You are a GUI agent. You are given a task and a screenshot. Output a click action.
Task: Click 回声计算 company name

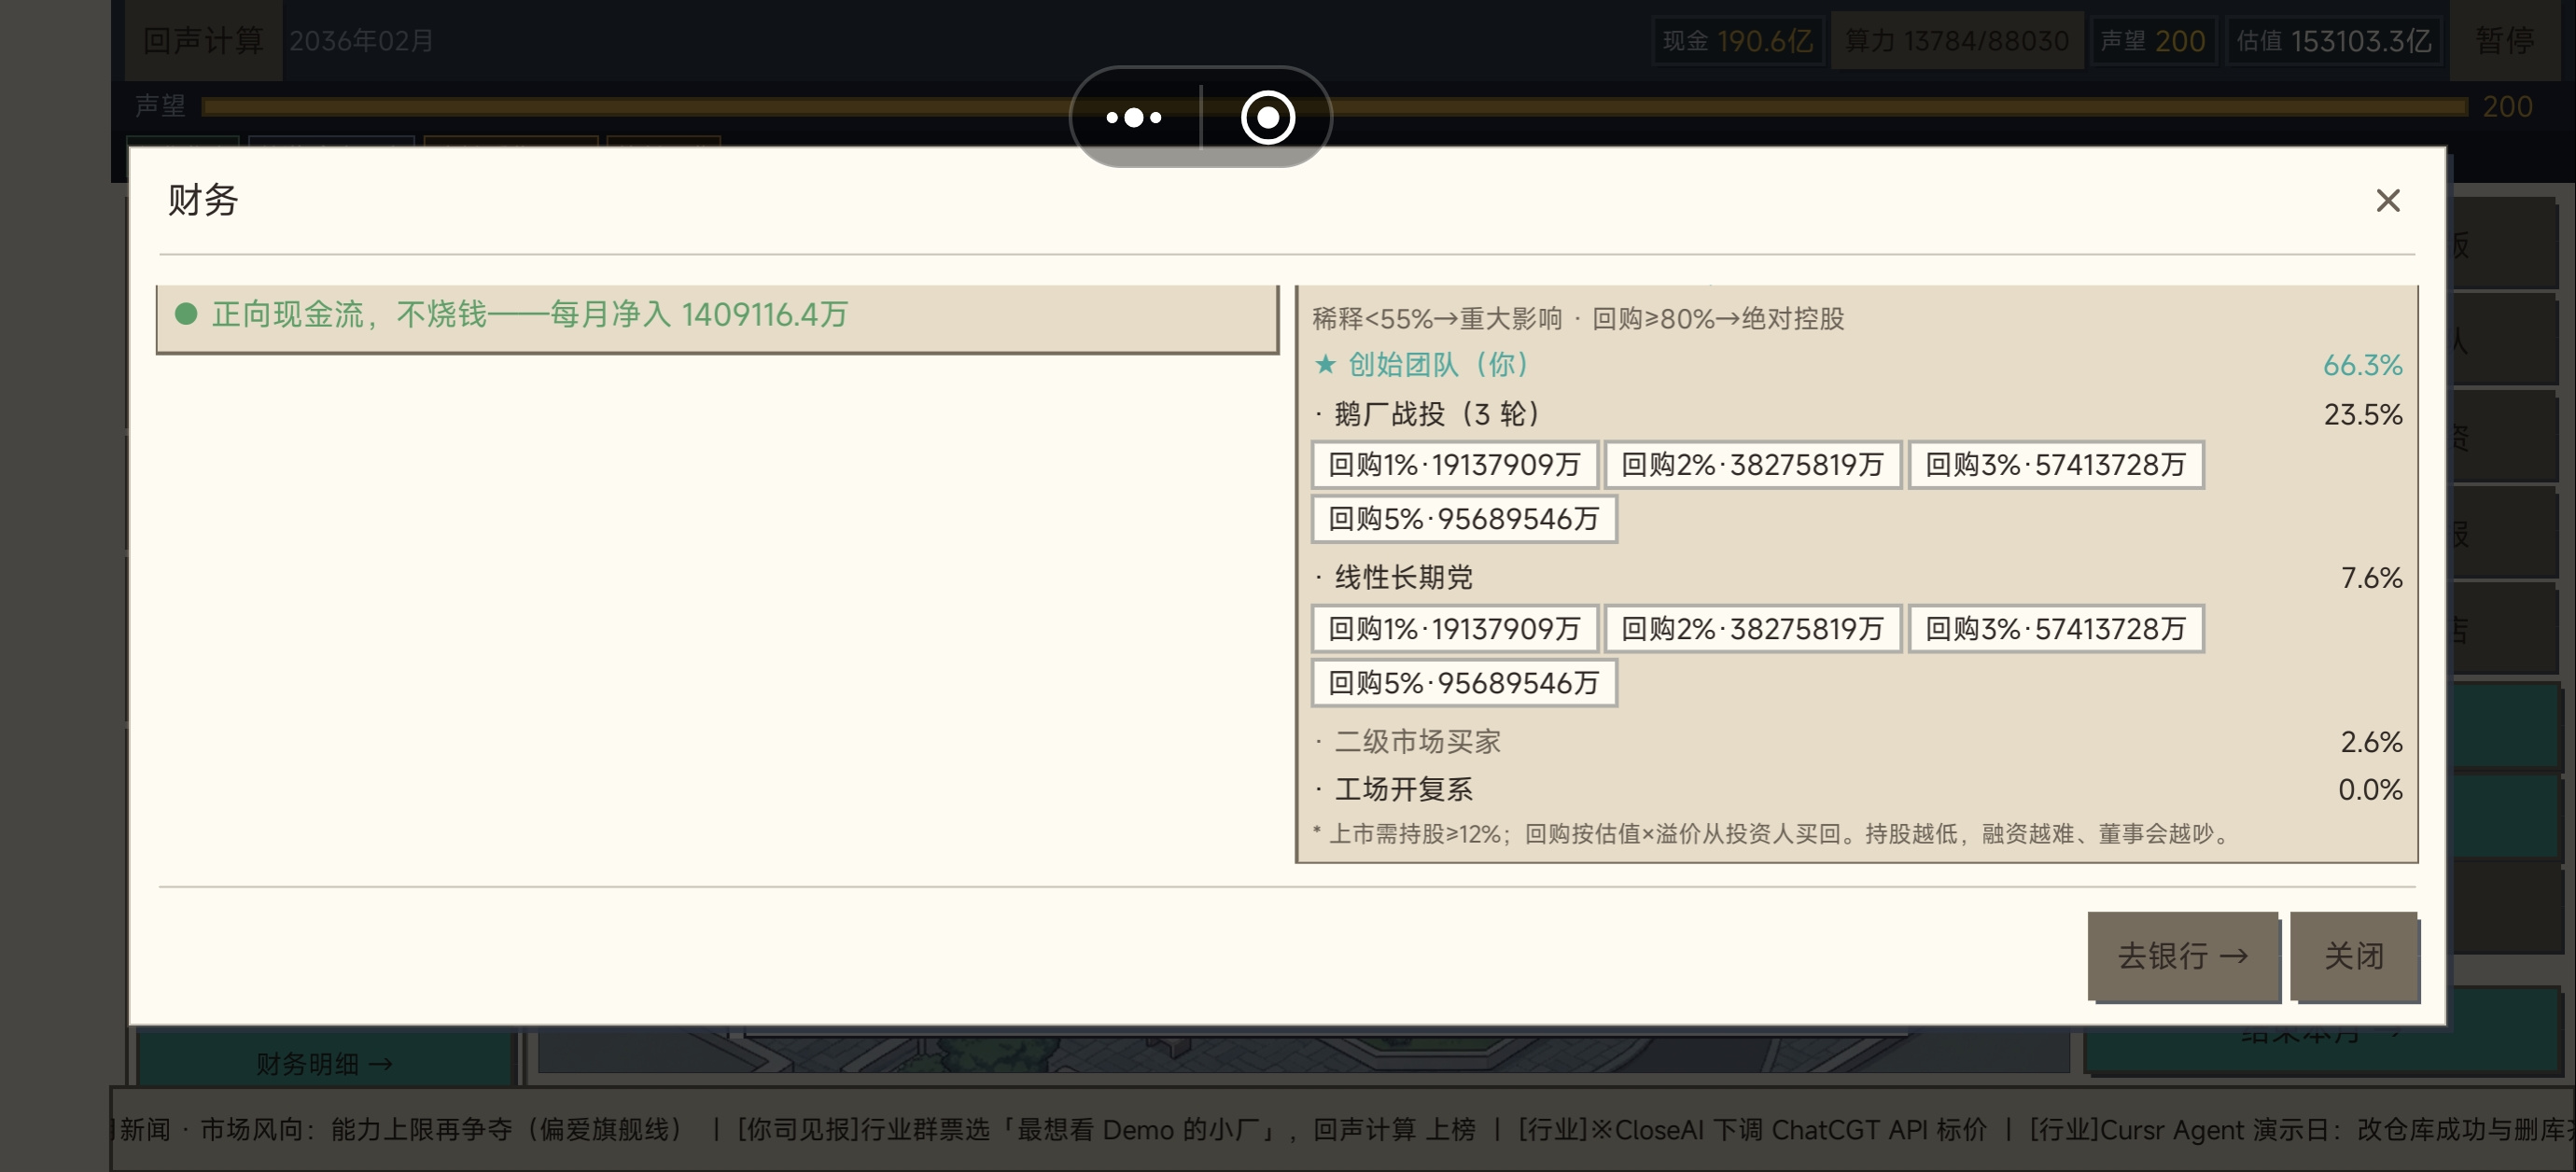tap(203, 41)
